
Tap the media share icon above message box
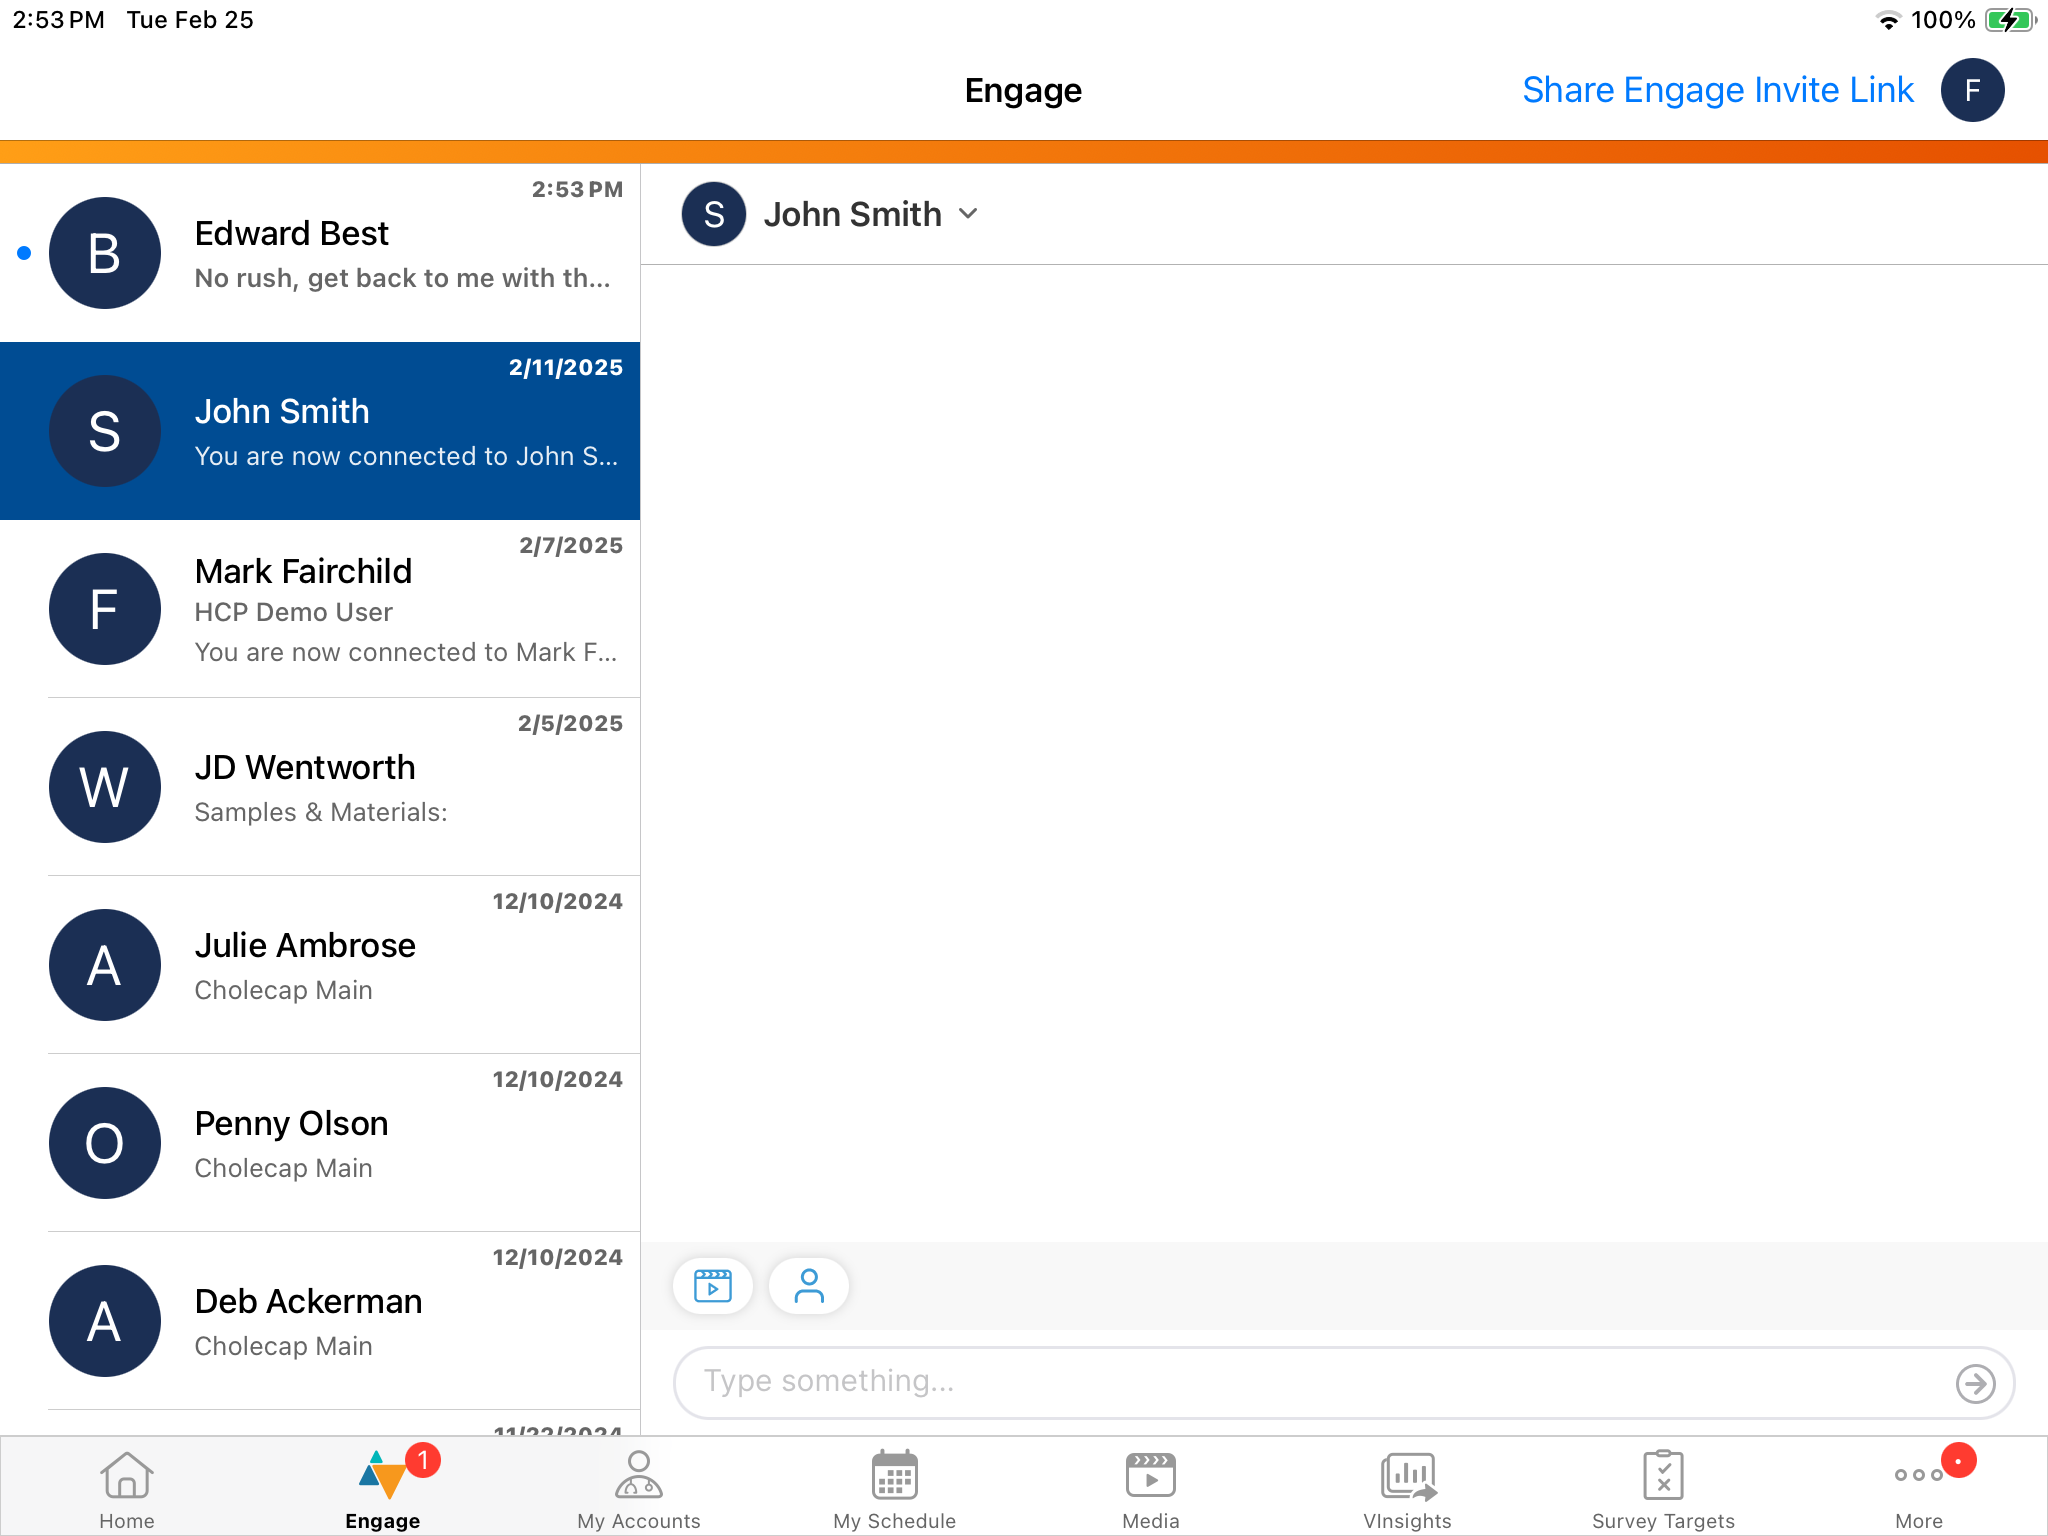click(712, 1285)
